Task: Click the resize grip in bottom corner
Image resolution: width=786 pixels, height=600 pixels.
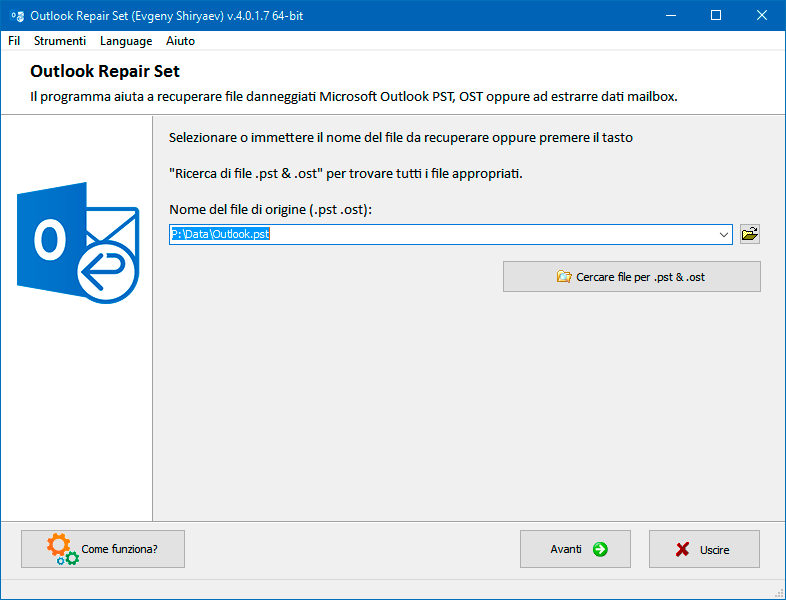Action: pyautogui.click(x=779, y=593)
